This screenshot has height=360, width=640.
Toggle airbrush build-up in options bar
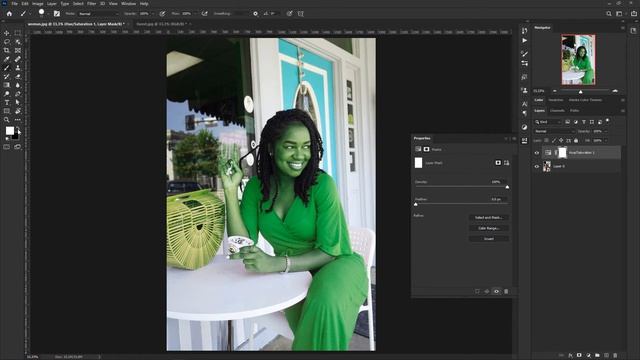(x=205, y=13)
